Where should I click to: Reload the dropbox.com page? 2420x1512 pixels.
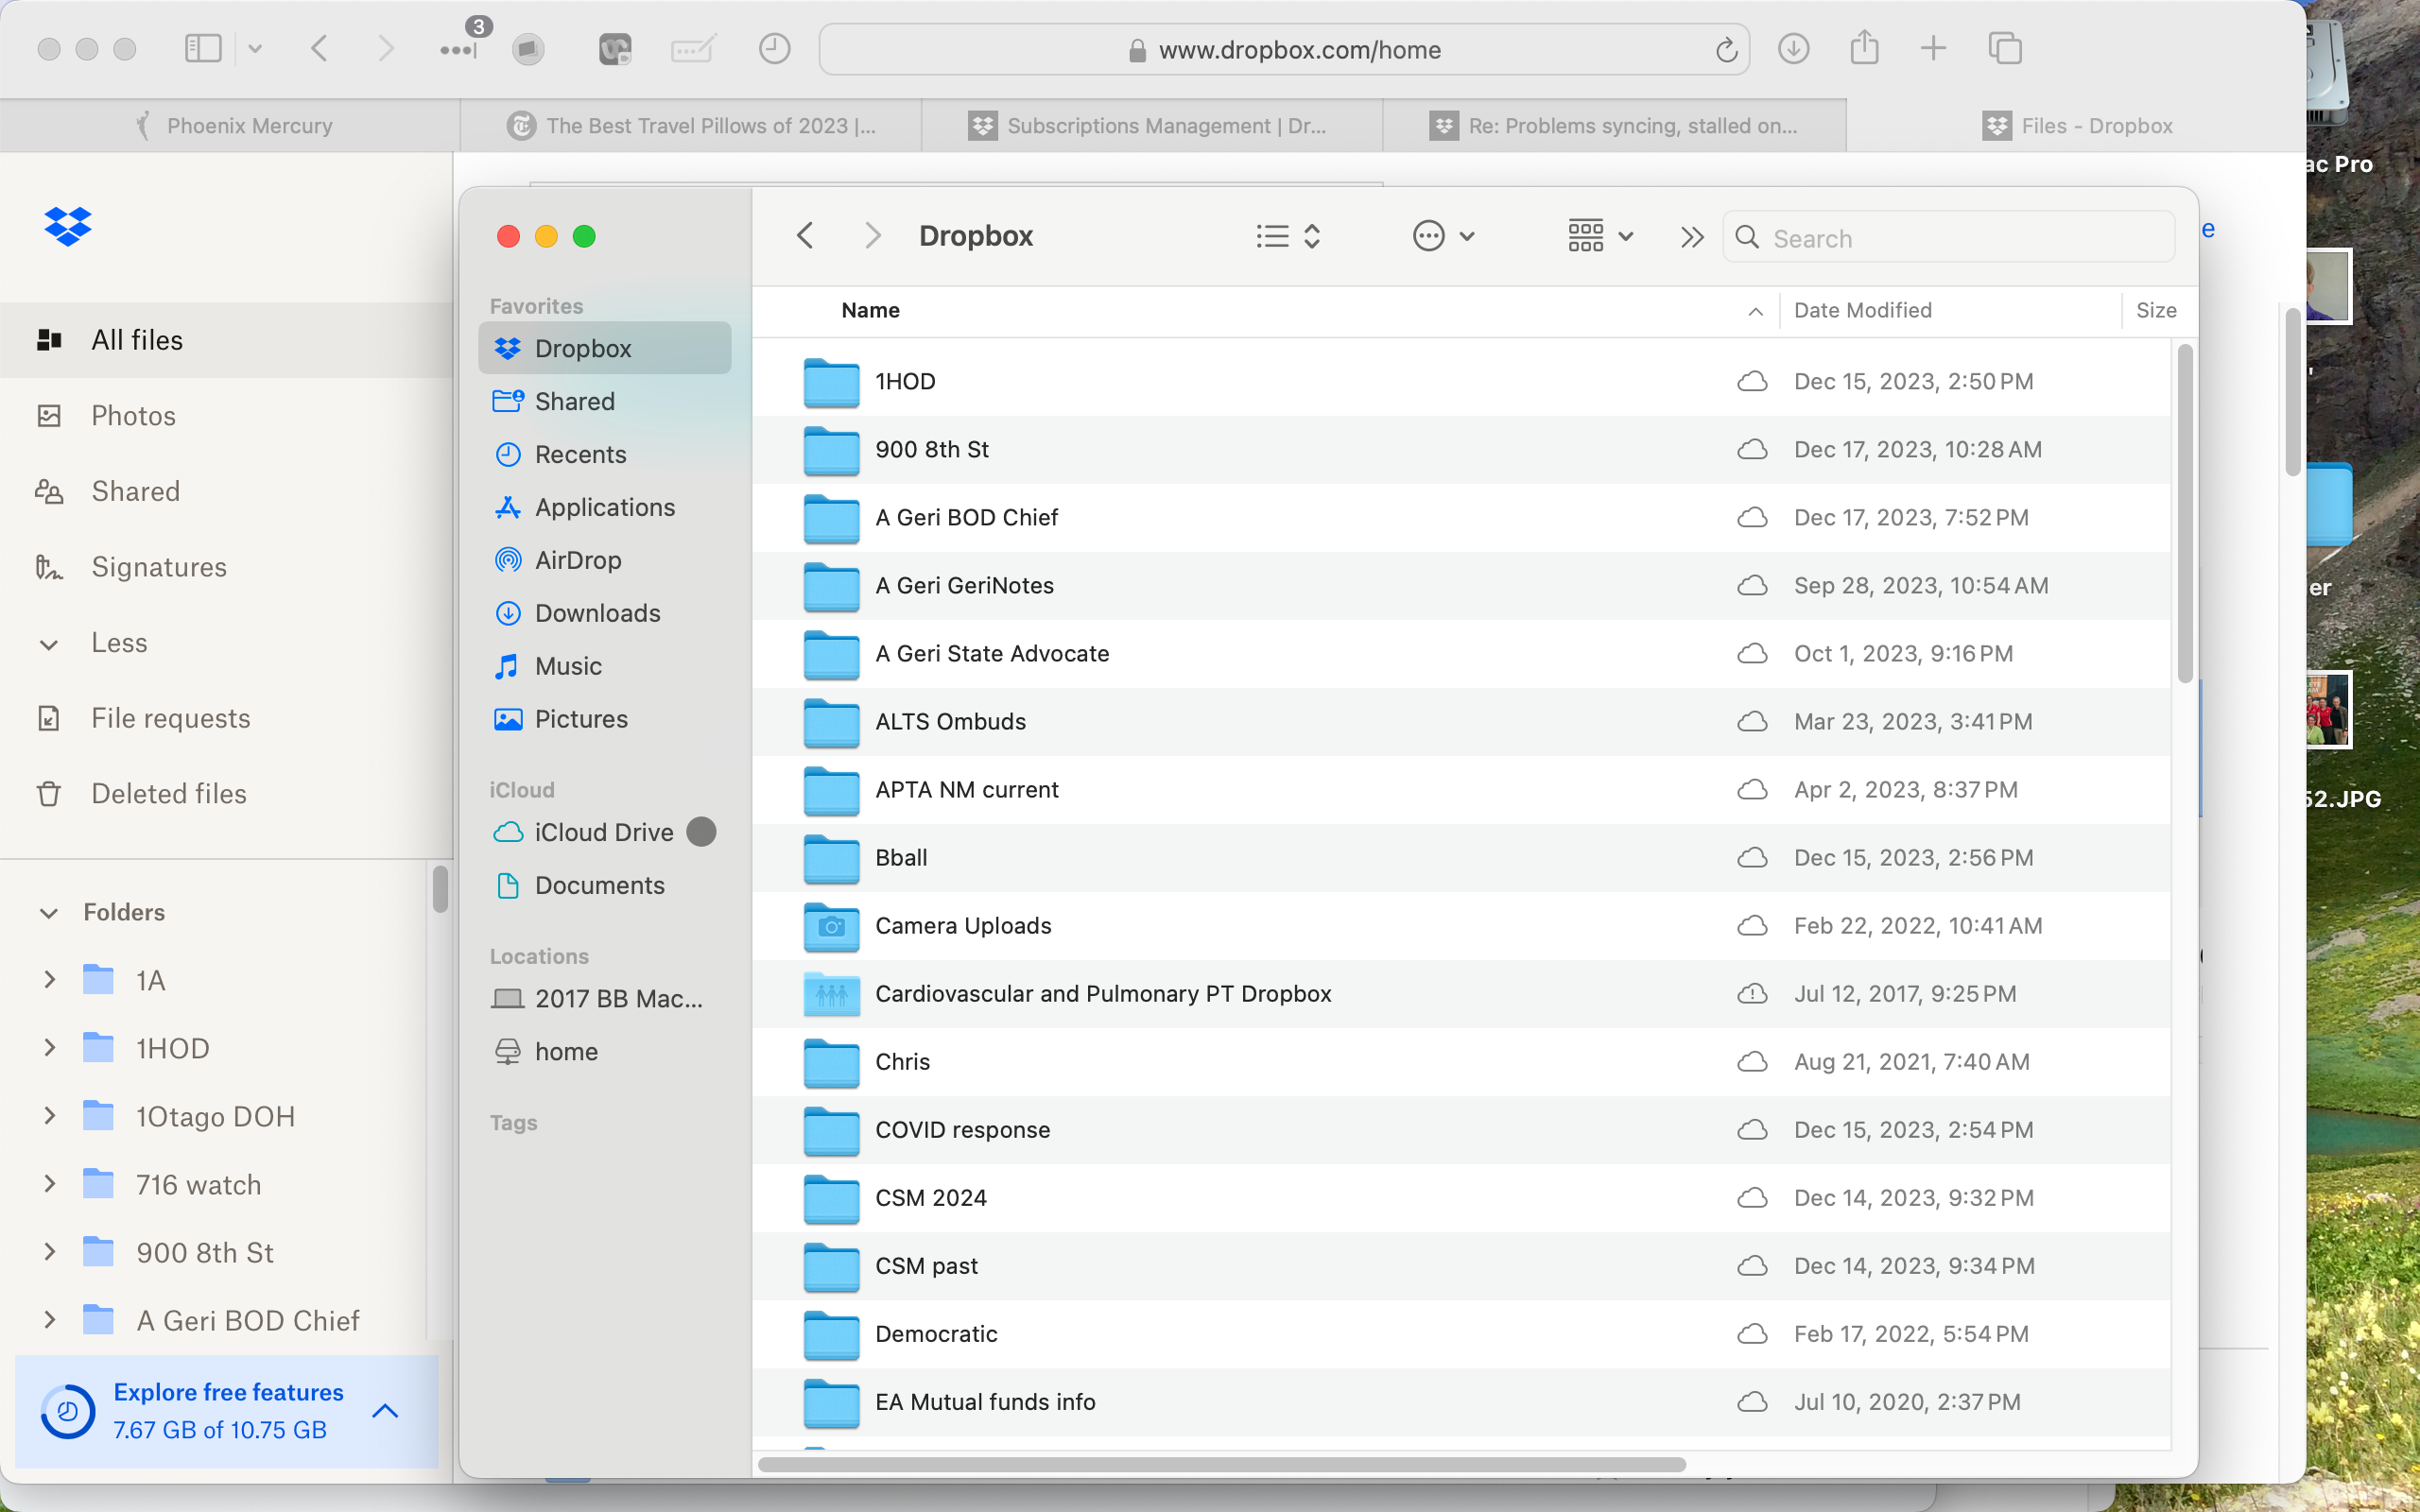coord(1726,50)
